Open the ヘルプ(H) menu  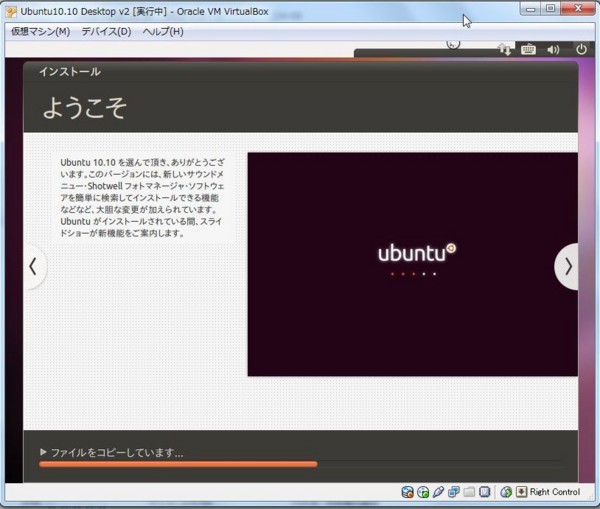(x=163, y=31)
